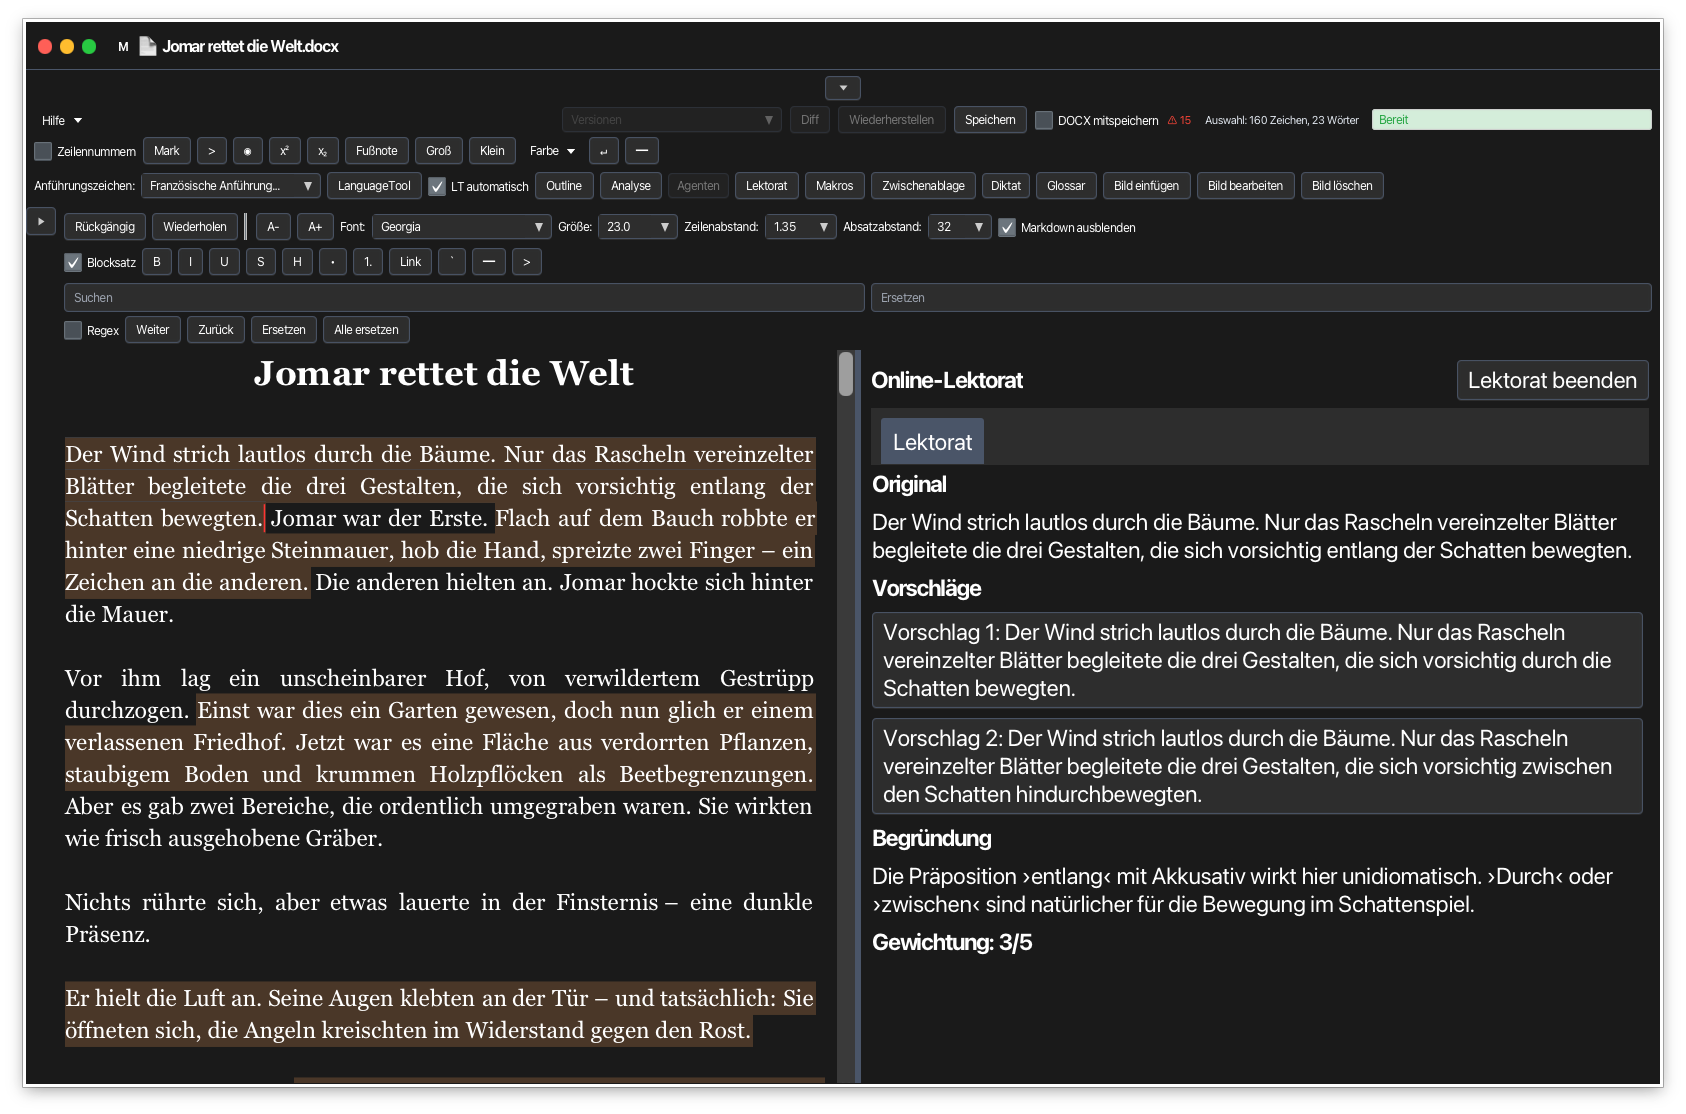Image resolution: width=1686 pixels, height=1114 pixels.
Task: Click the M indicator in title bar
Action: tap(123, 47)
